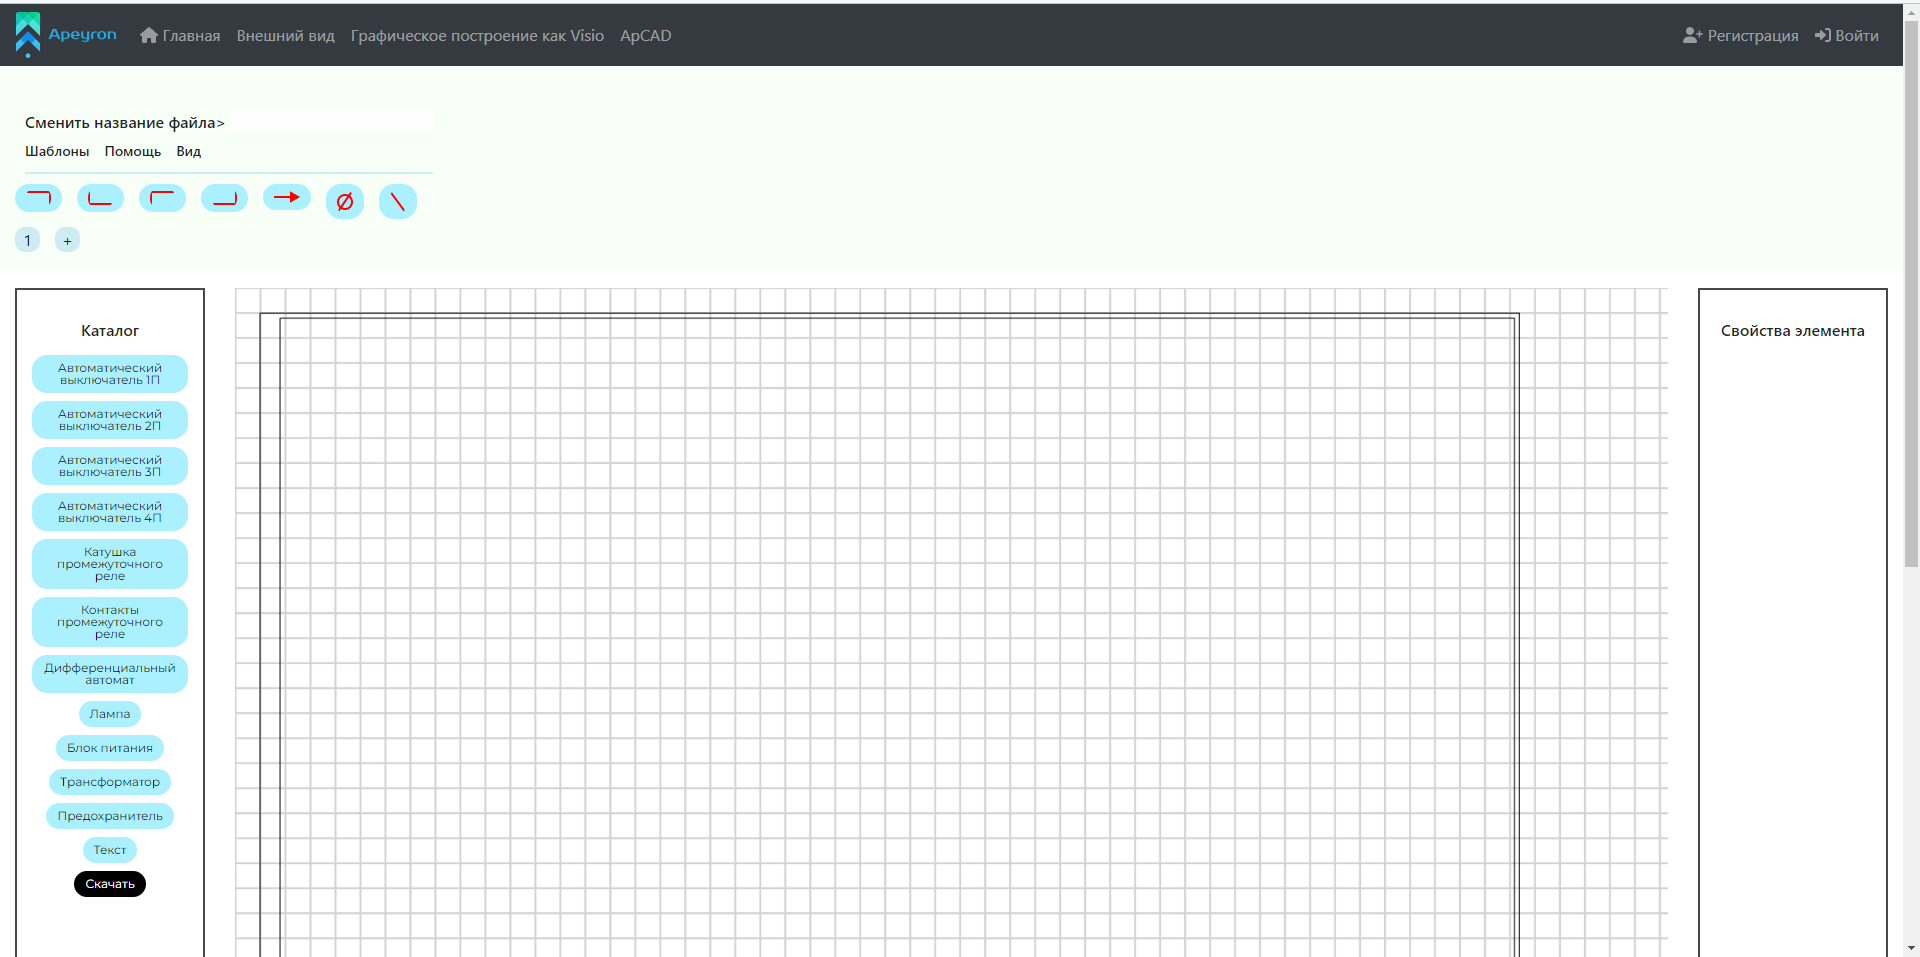The height and width of the screenshot is (957, 1920).
Task: Add Трансформатор element from catalog
Action: (x=110, y=782)
